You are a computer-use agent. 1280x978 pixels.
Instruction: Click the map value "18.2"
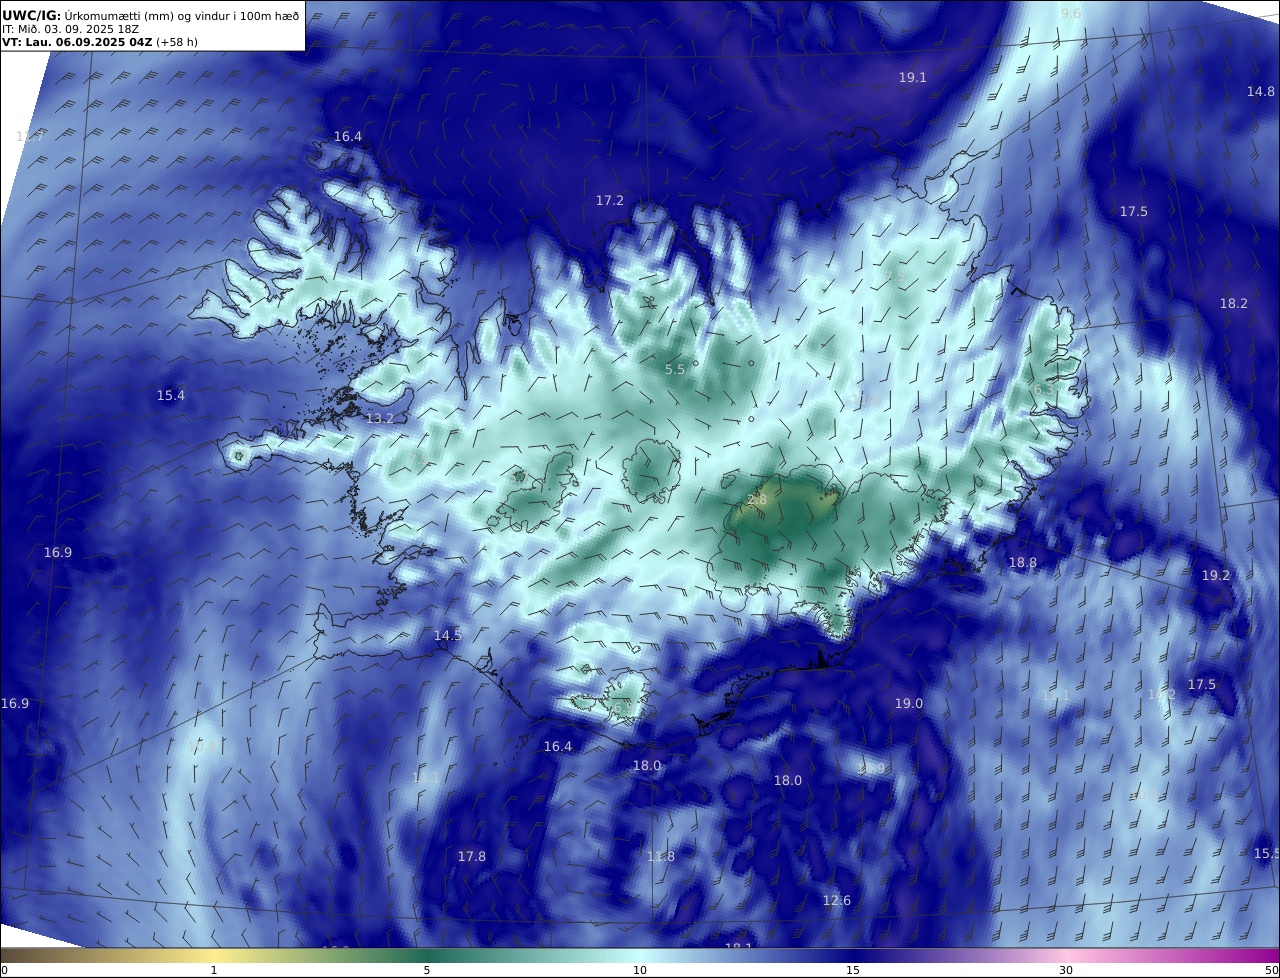point(1233,303)
